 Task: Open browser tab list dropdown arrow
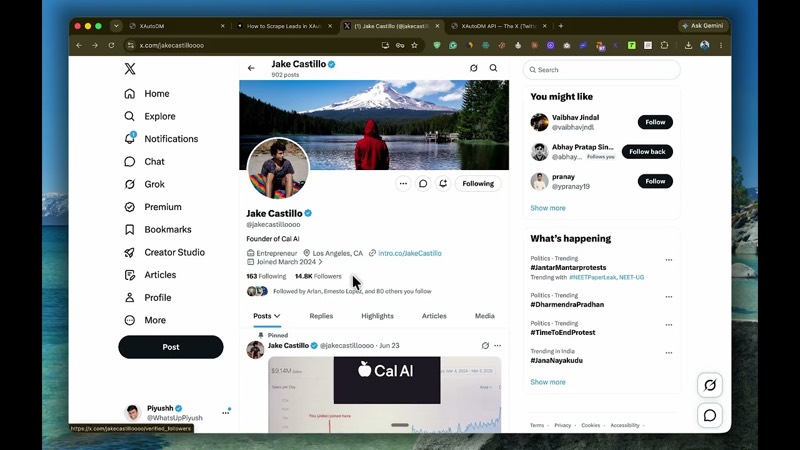click(x=116, y=26)
